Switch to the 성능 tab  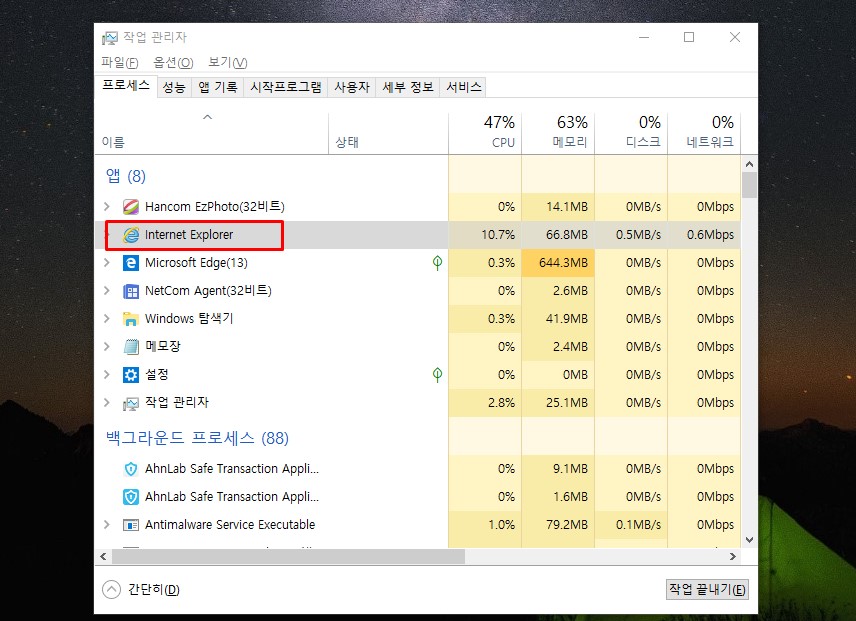coord(174,87)
